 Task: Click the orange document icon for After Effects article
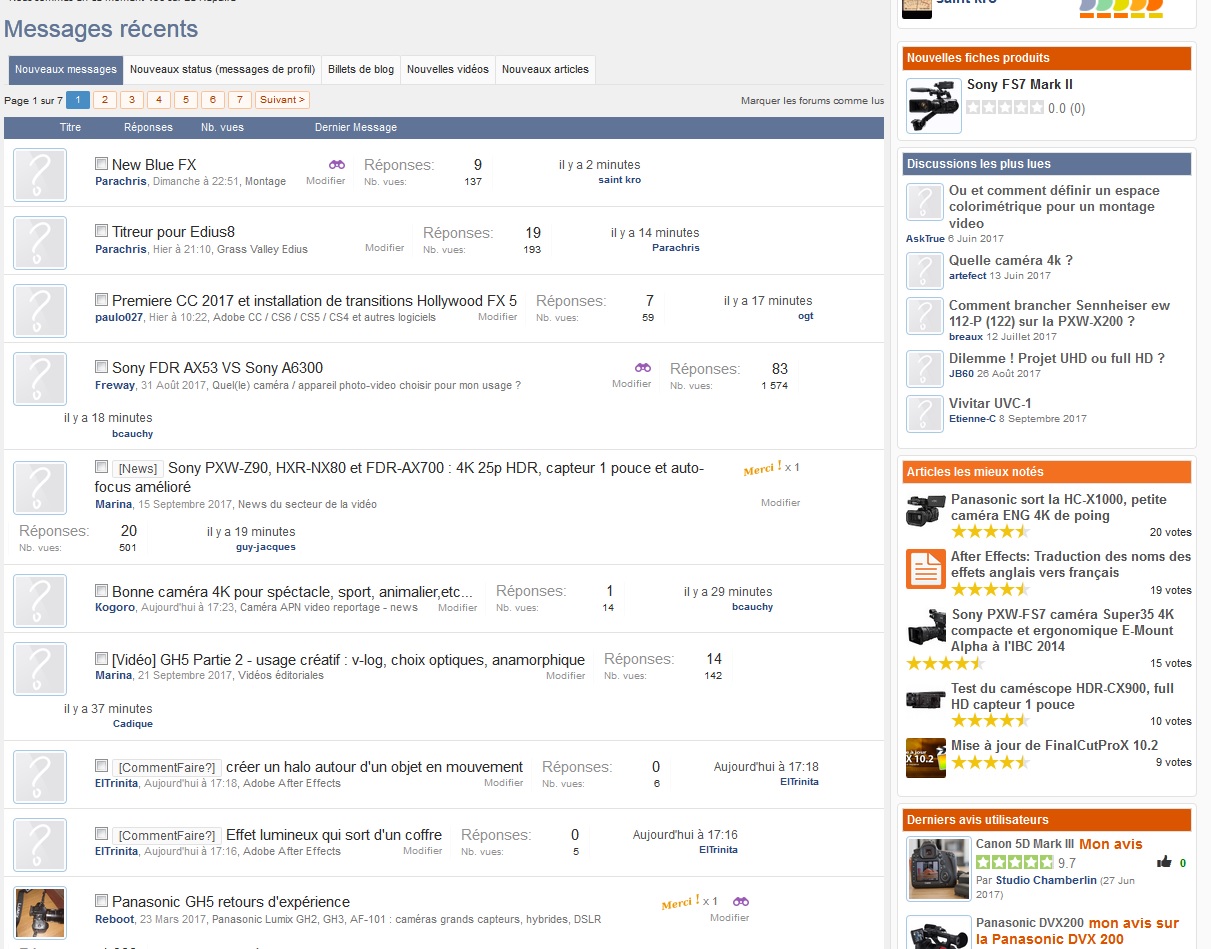[x=925, y=569]
